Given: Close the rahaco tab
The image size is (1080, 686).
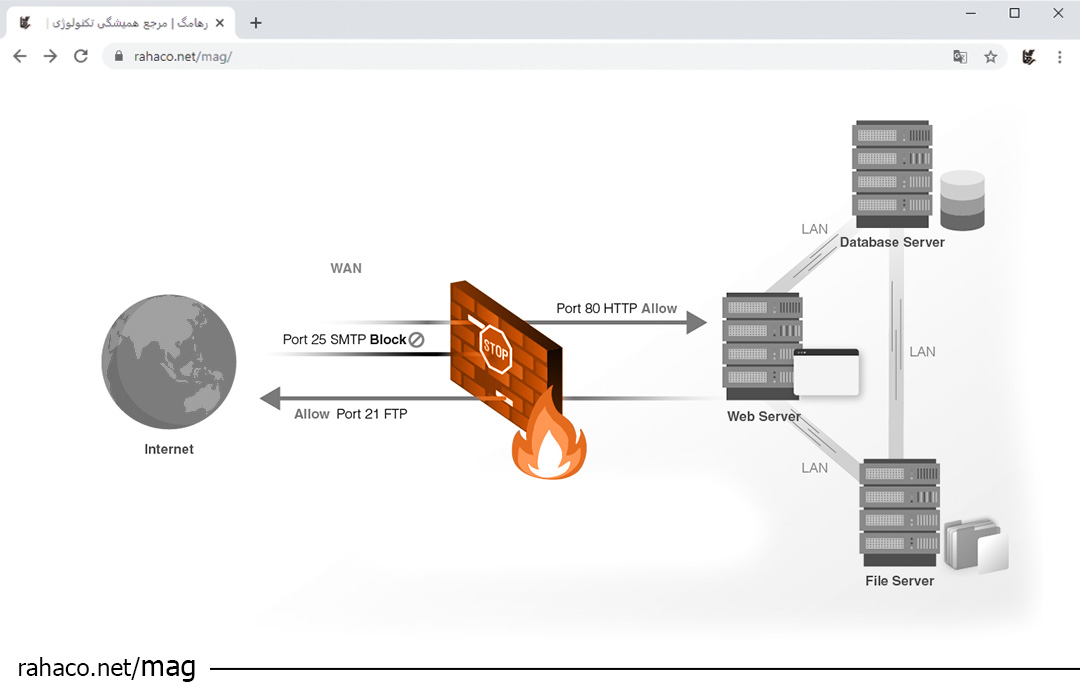Looking at the screenshot, I should pos(220,23).
